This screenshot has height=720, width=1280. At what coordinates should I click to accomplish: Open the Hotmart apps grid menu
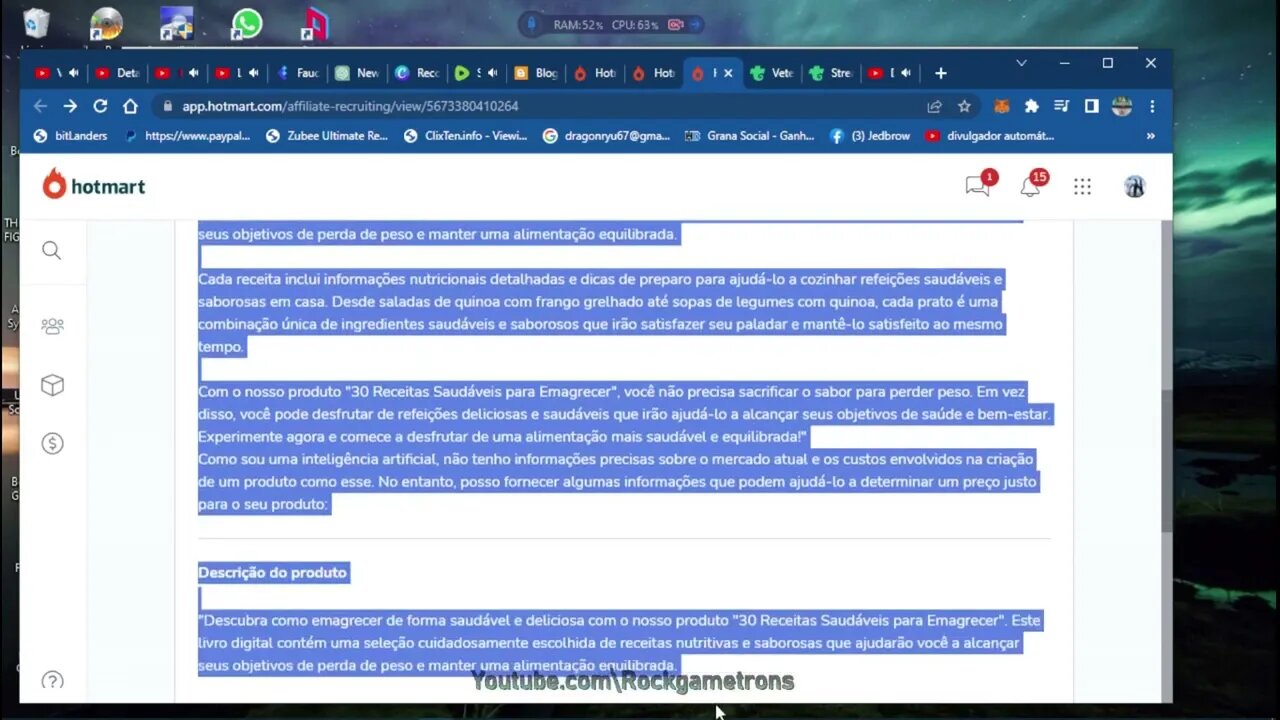pos(1082,187)
